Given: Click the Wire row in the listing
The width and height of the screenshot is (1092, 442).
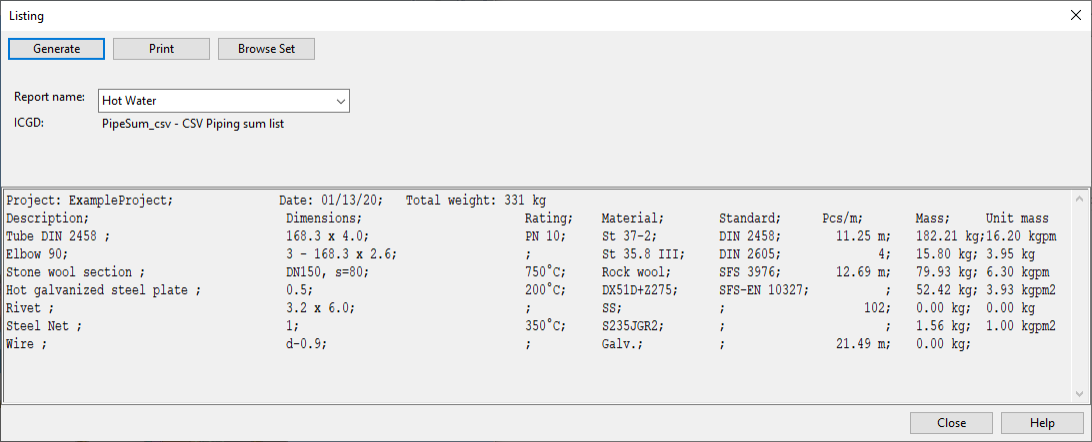Looking at the screenshot, I should [x=27, y=344].
